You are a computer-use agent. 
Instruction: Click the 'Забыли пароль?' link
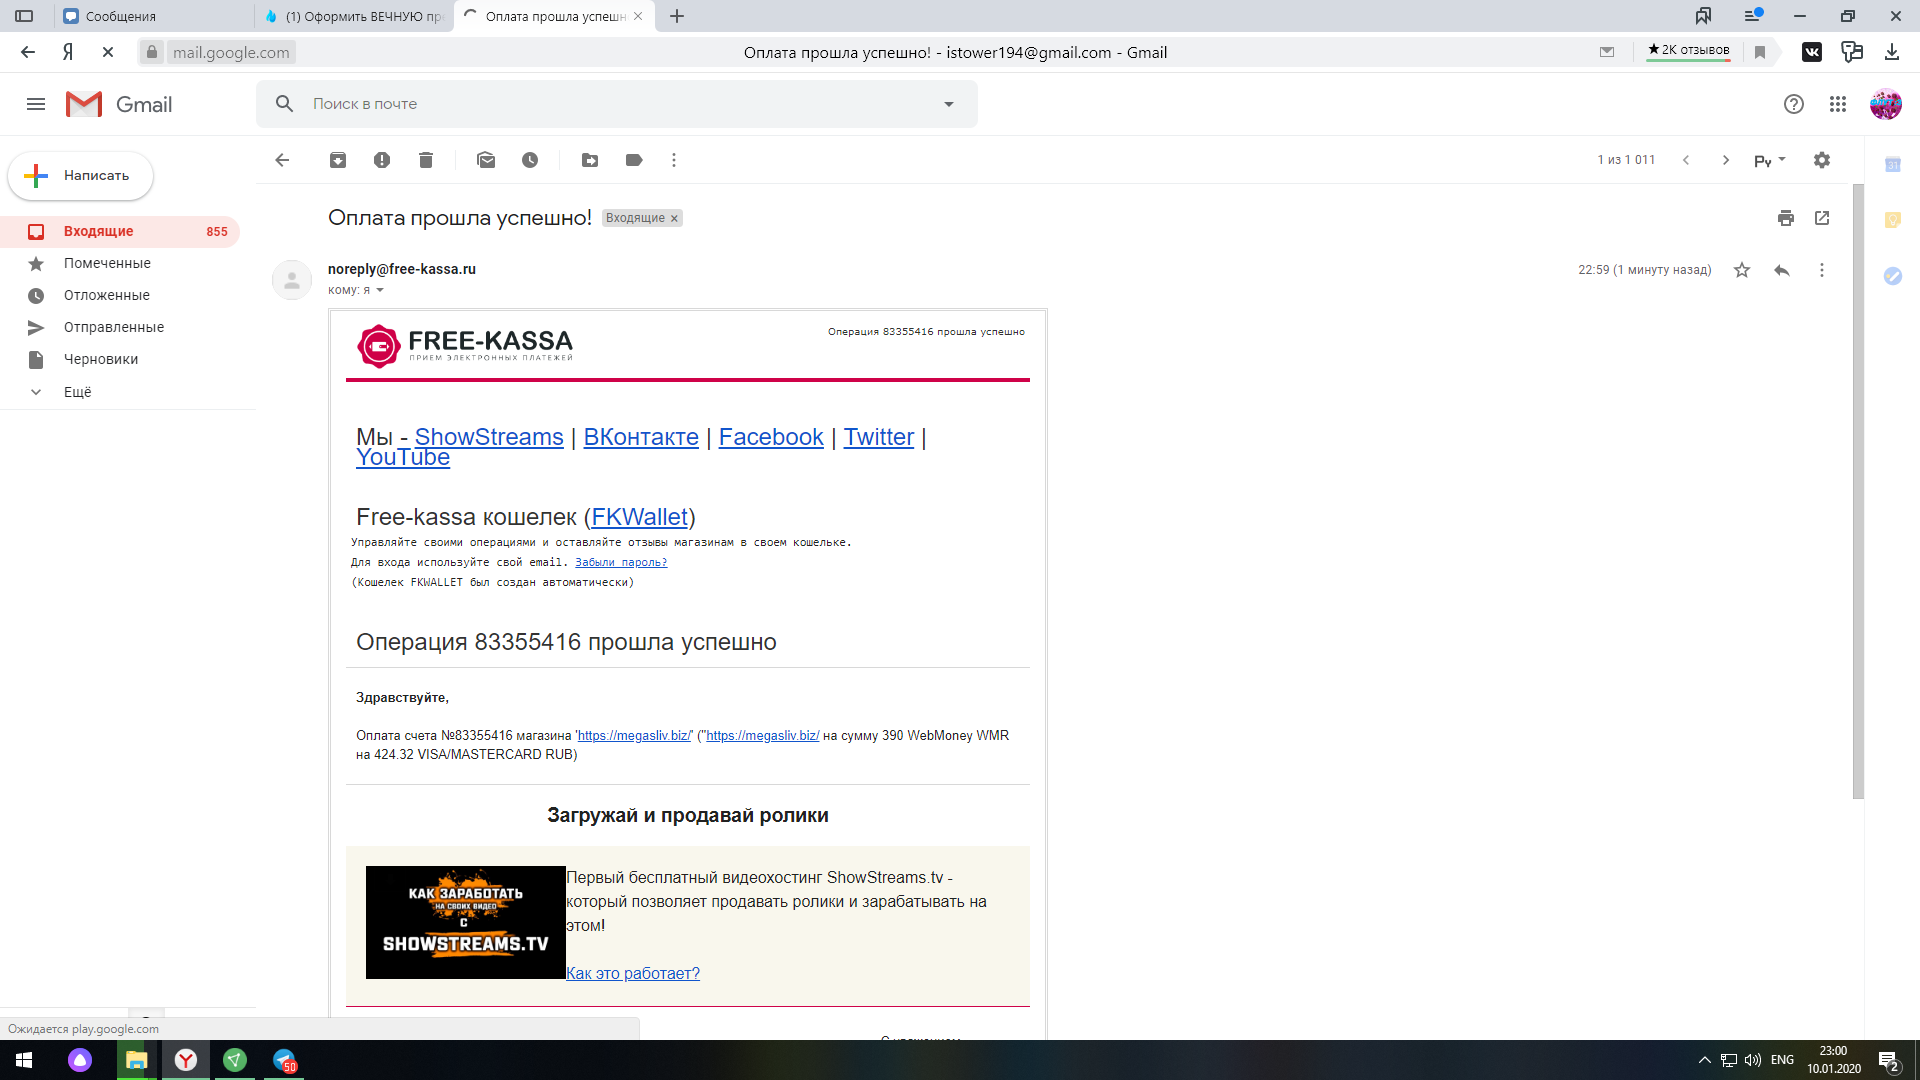click(x=621, y=562)
